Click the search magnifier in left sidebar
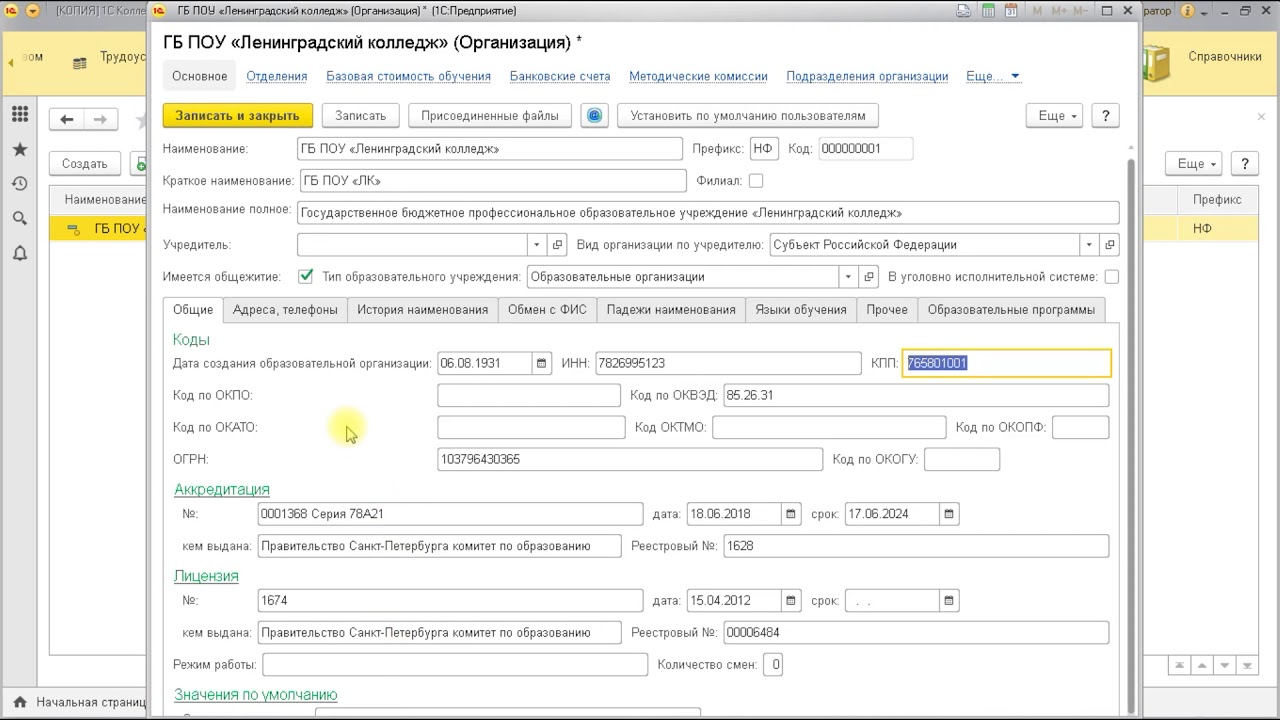Screen dimensions: 1280x720 (x=20, y=218)
